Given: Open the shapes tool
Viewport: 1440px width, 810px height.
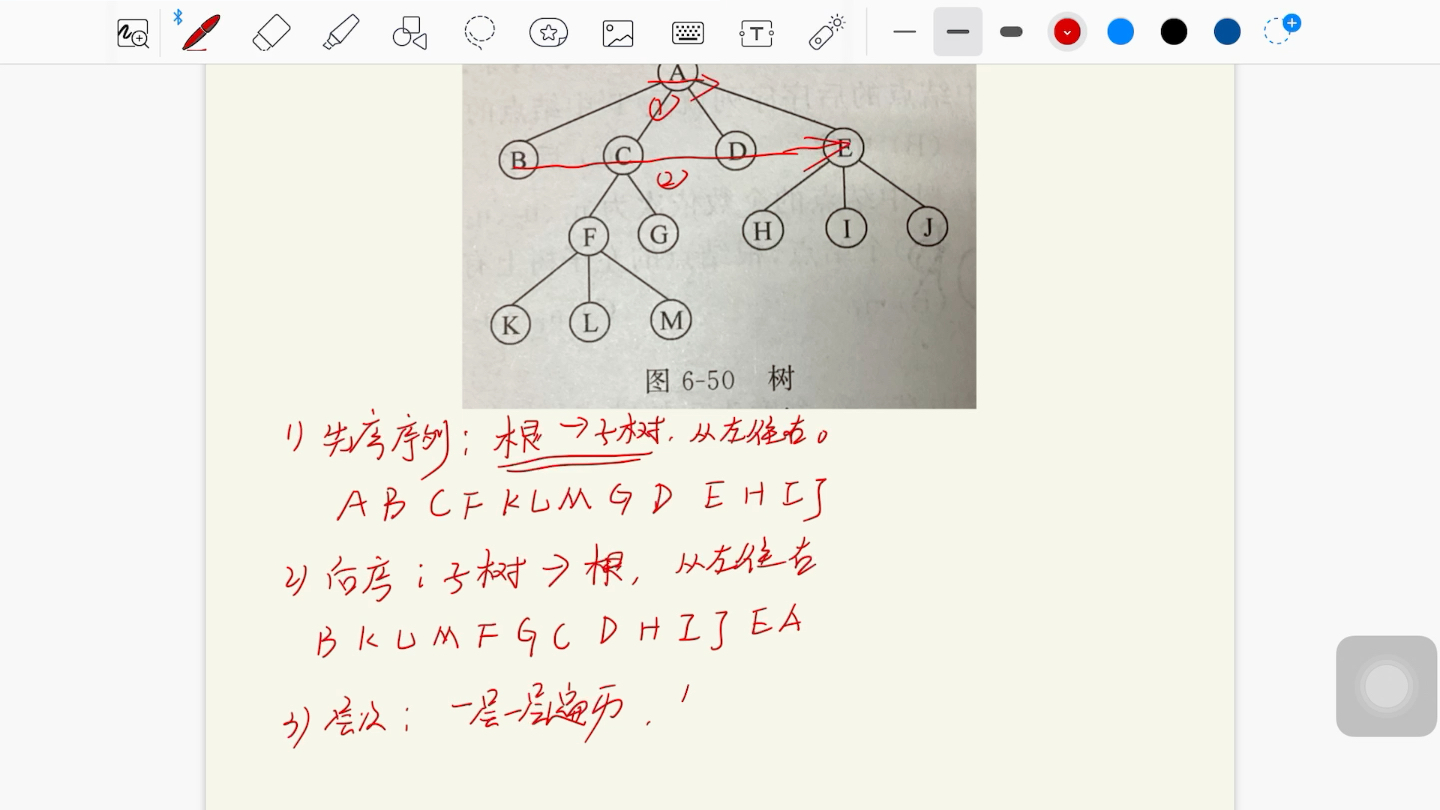Looking at the screenshot, I should [410, 31].
